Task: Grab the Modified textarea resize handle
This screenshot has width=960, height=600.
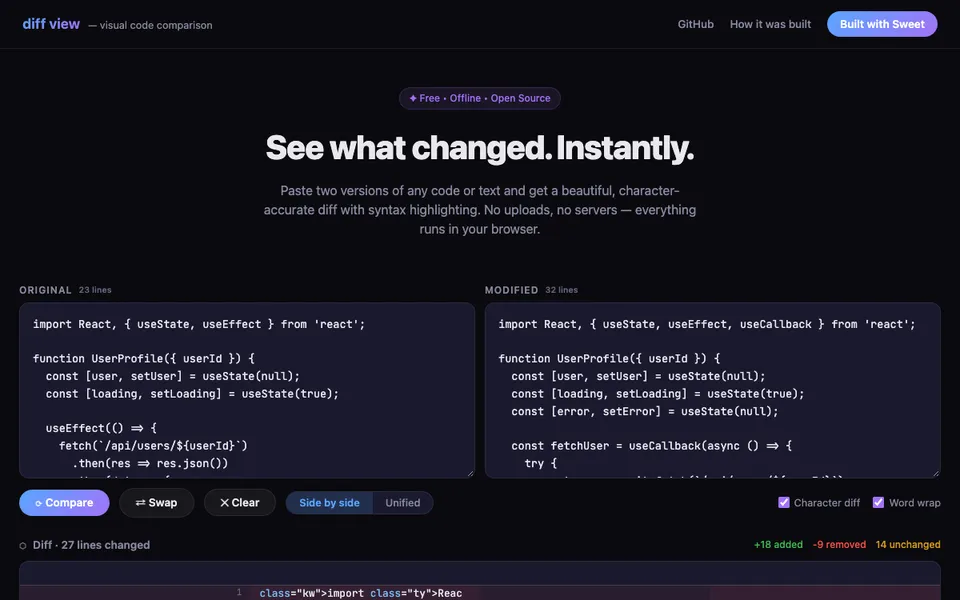Action: (x=936, y=474)
